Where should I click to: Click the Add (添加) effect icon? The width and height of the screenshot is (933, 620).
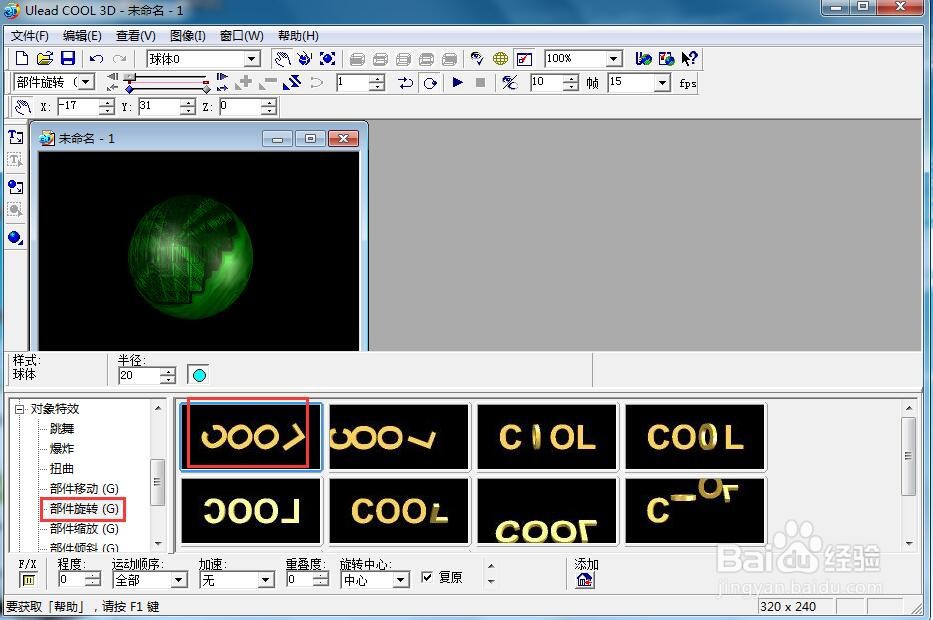point(585,580)
